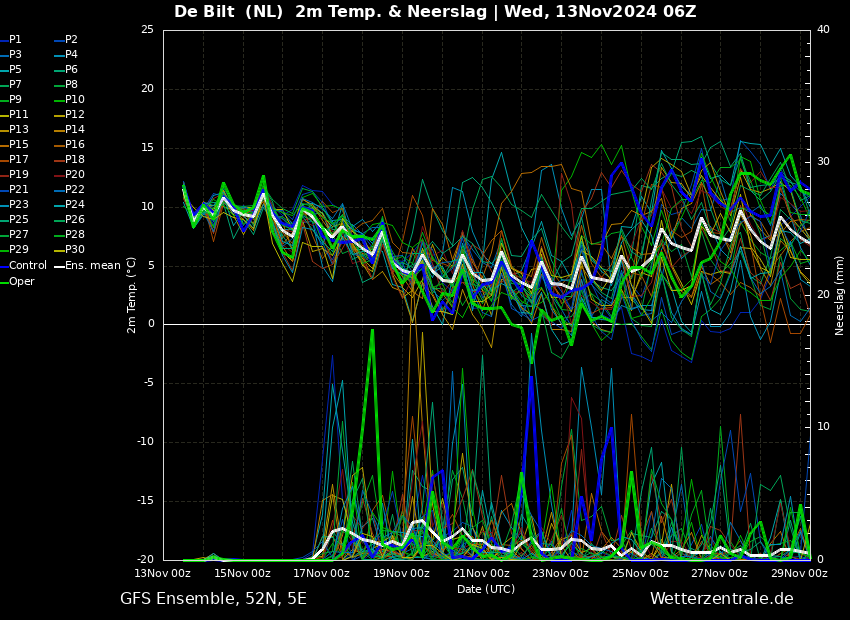Click the P14 legend entry
Viewport: 850px width, 620px height.
(74, 130)
